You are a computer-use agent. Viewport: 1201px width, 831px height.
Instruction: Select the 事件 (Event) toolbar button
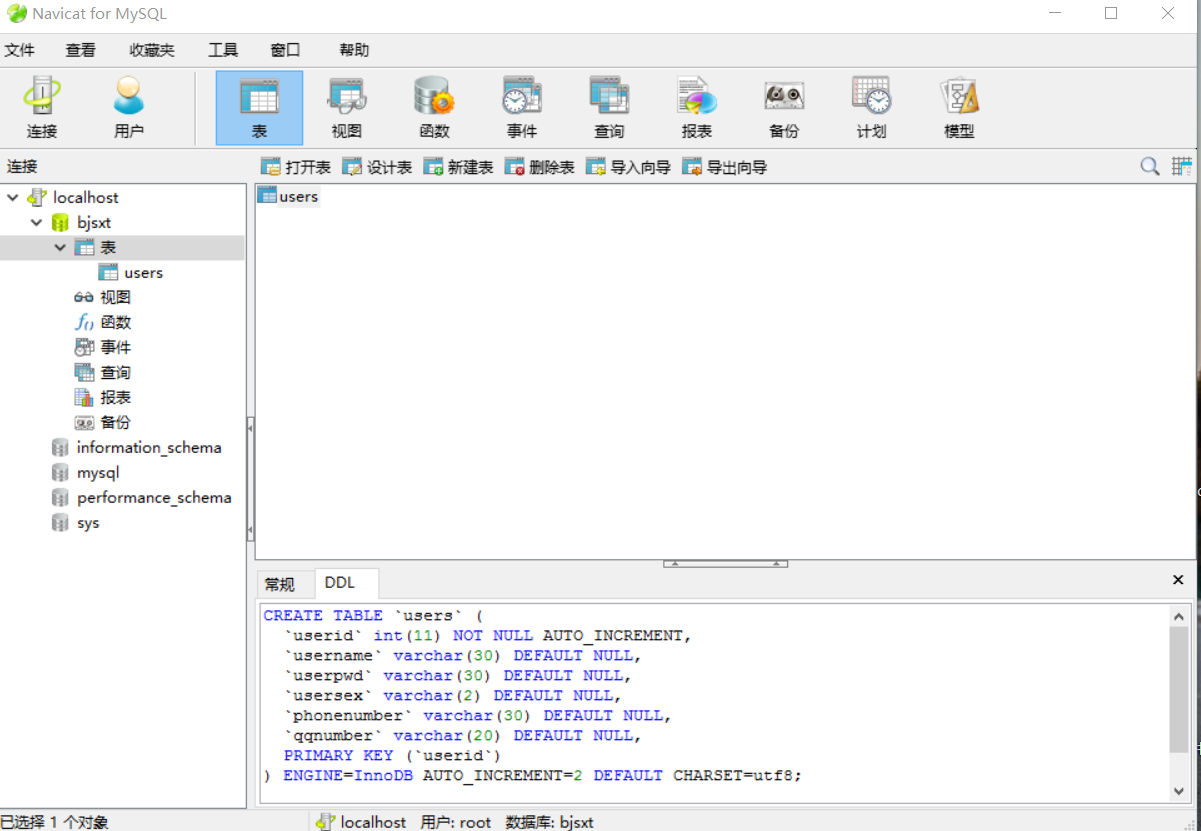click(x=521, y=108)
